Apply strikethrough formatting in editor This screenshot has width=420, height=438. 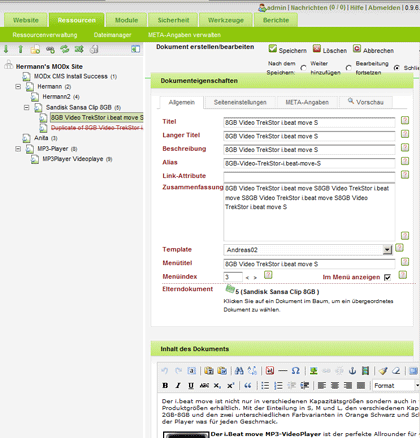[204, 386]
